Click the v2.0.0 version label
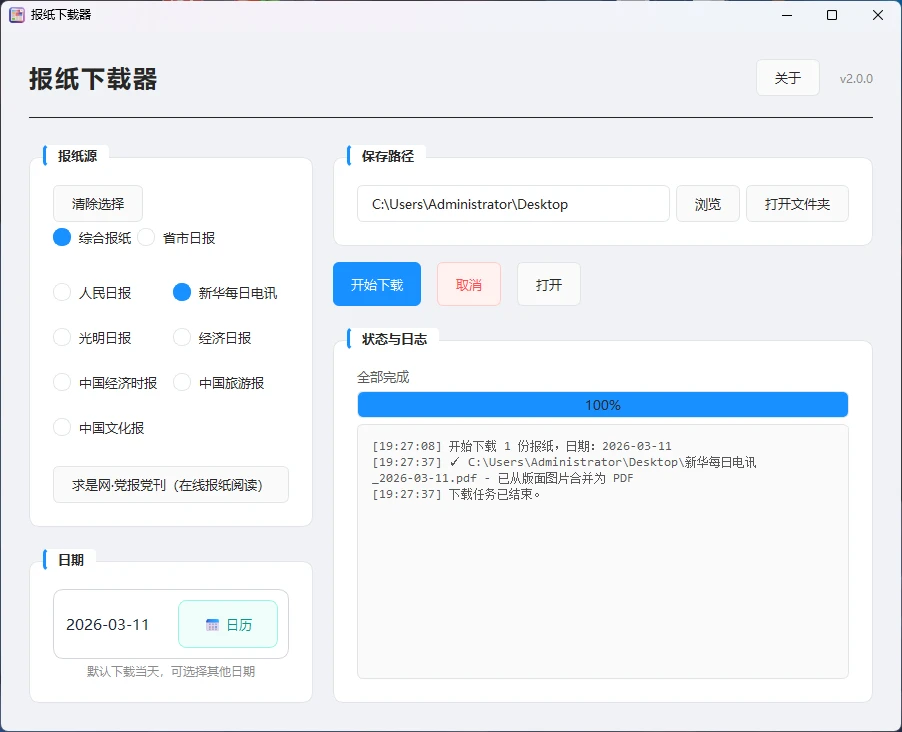902x732 pixels. coord(856,79)
